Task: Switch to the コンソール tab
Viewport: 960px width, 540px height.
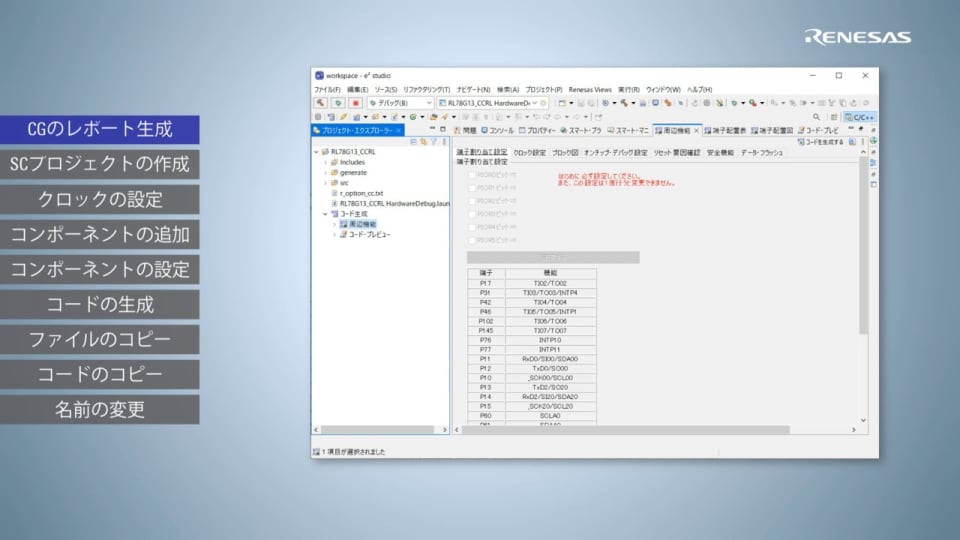Action: [497, 130]
